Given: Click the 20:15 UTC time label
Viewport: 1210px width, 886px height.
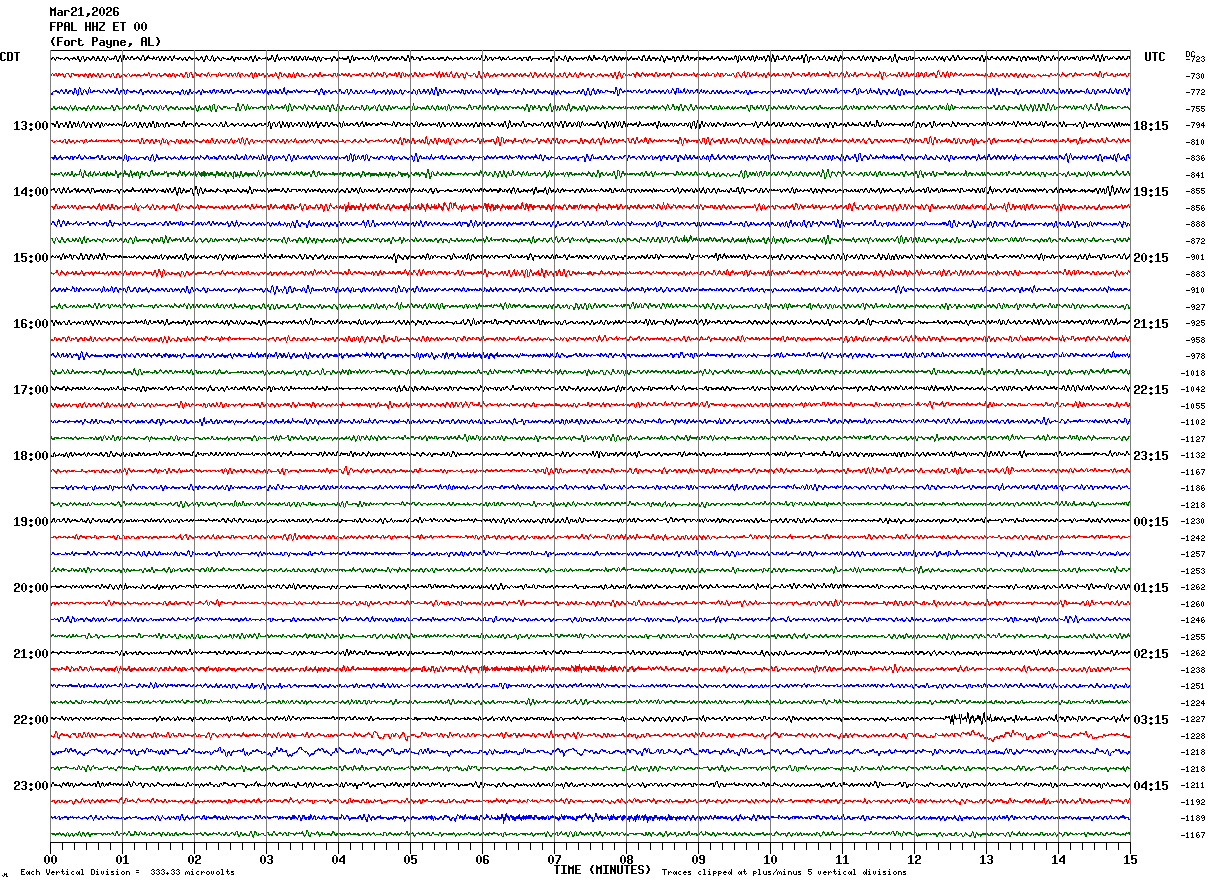Looking at the screenshot, I should 1151,258.
